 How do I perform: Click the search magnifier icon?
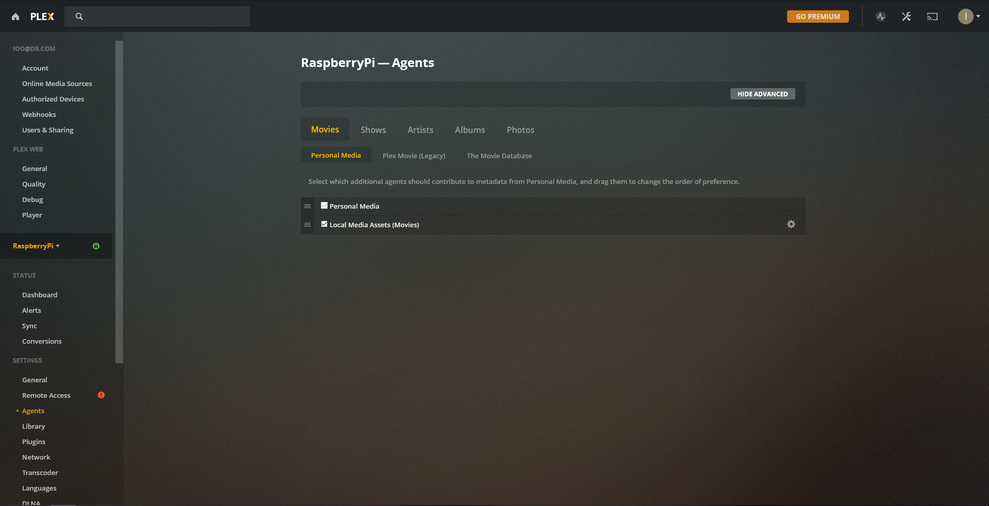(x=79, y=17)
